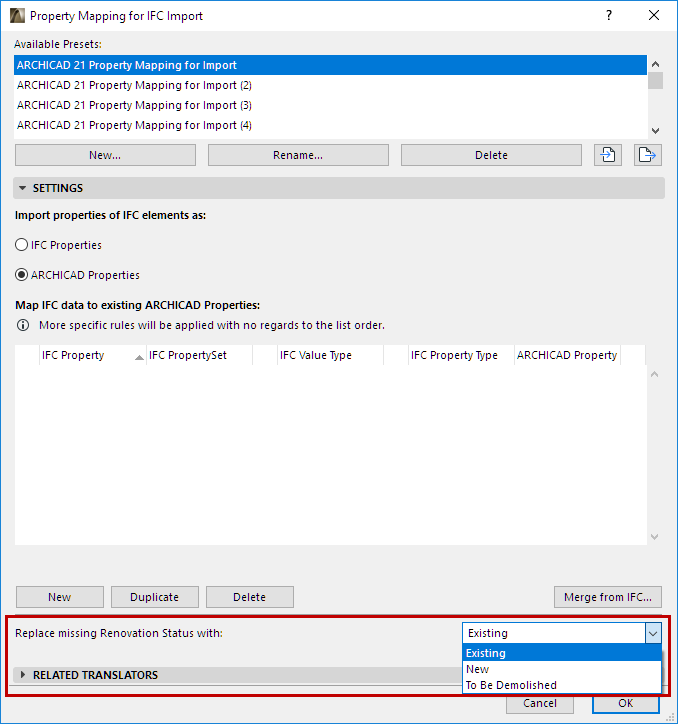Sort by IFC PropertySet column header
Screen dimensions: 678x724
click(200, 355)
